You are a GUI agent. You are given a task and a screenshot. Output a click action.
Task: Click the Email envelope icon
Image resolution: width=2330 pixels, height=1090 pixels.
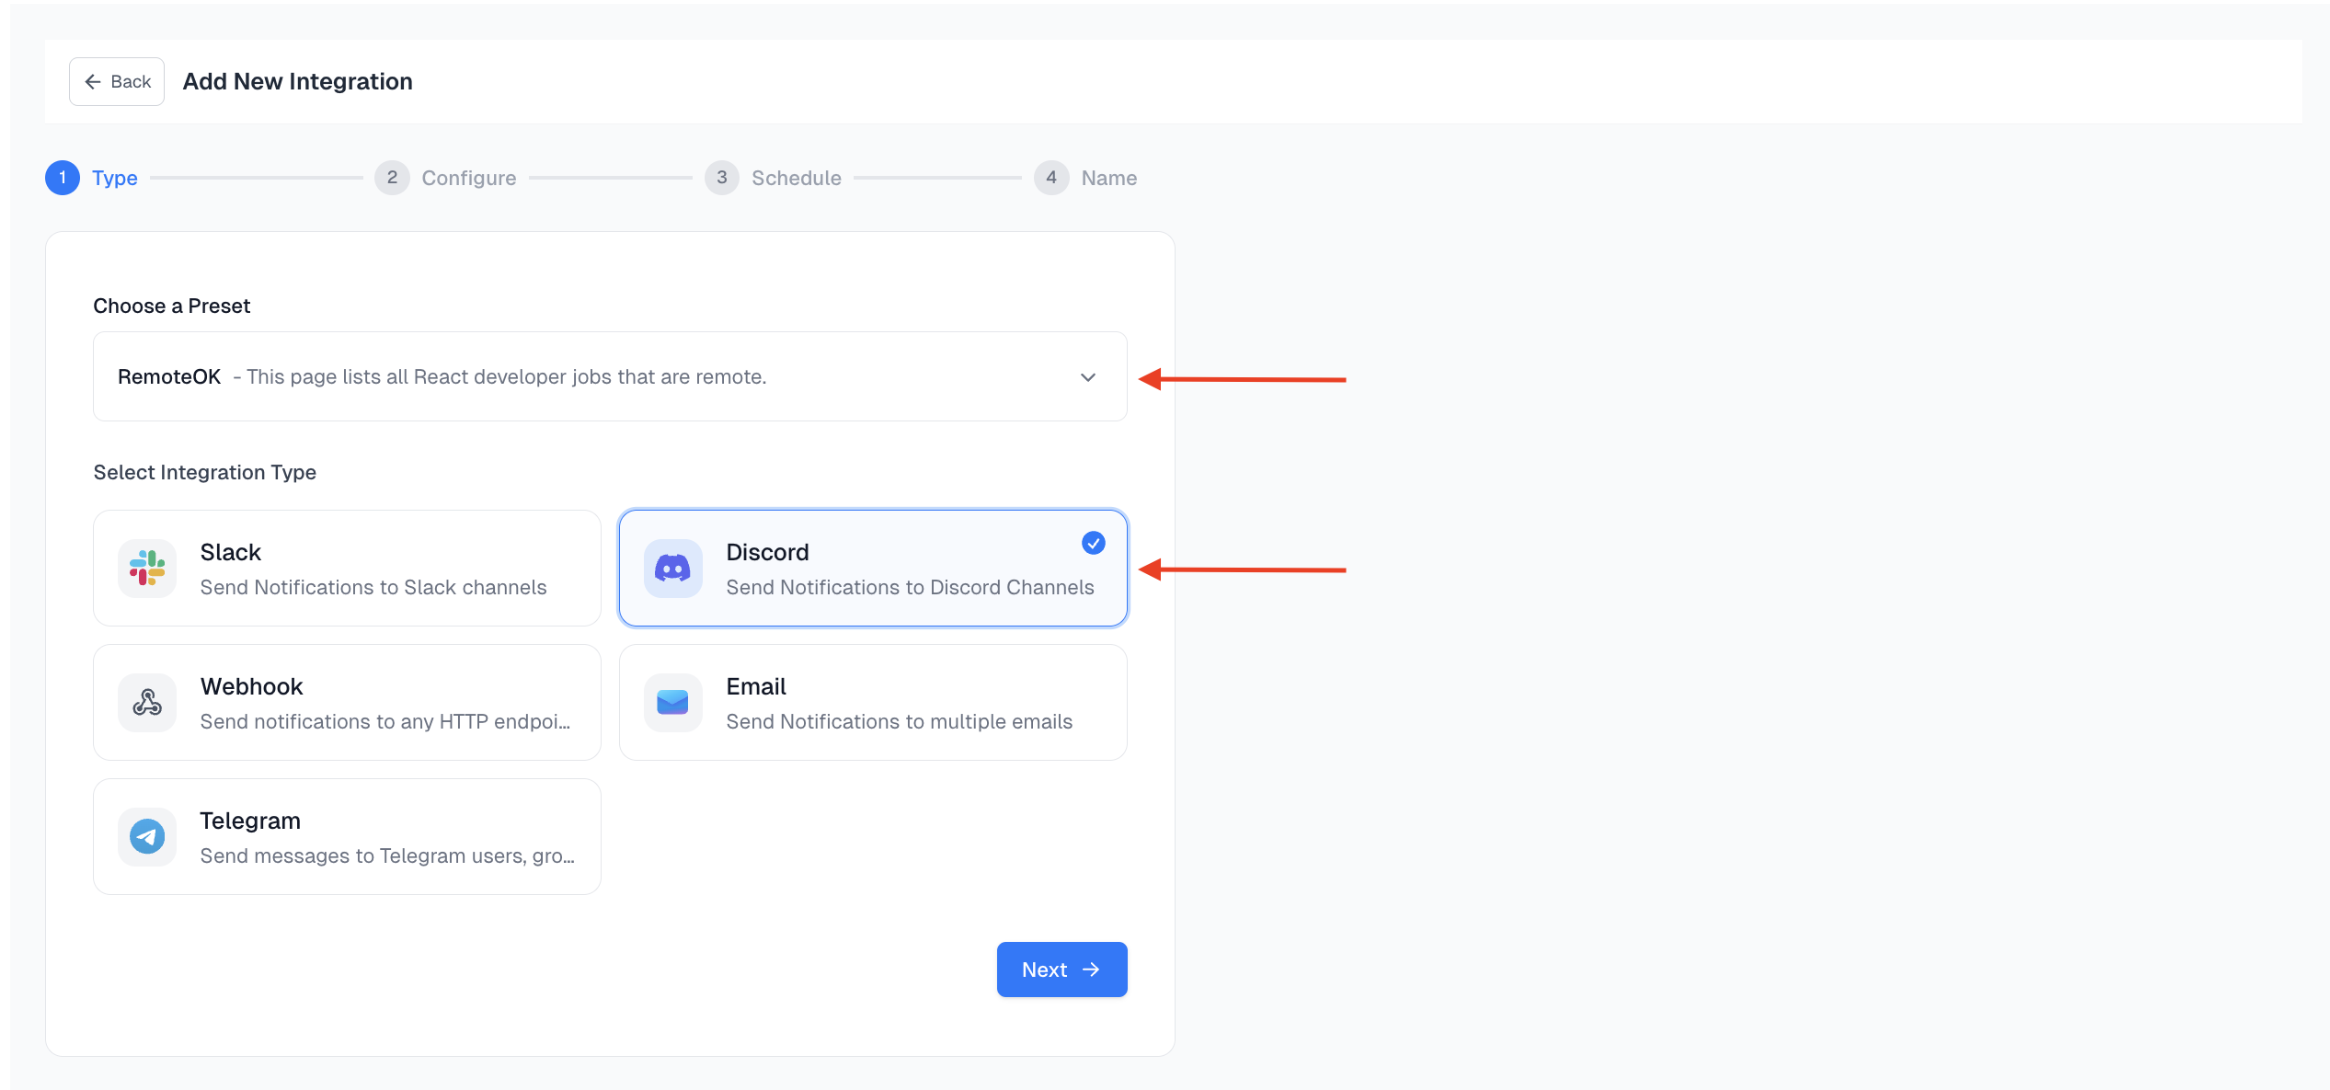[672, 702]
